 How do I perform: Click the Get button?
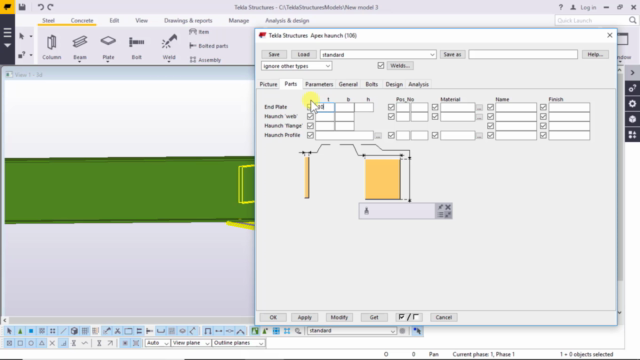[x=374, y=317]
